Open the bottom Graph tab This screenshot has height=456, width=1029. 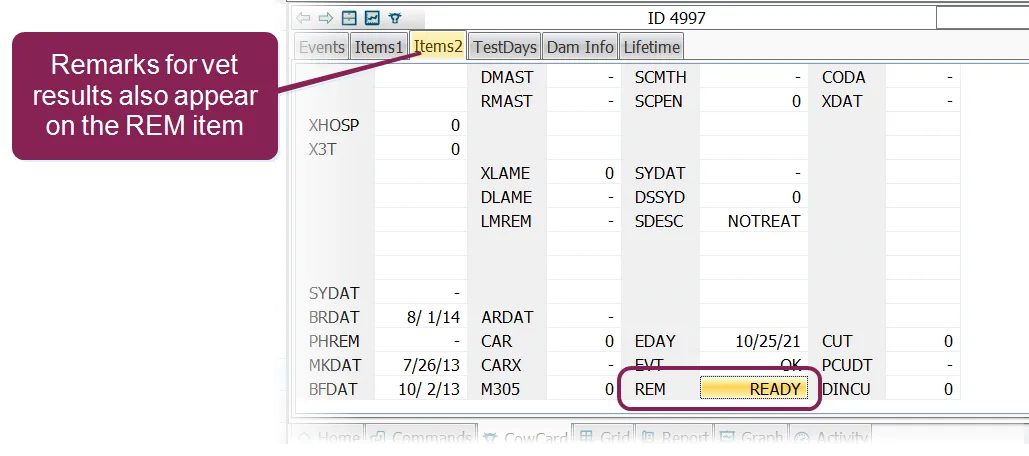[x=751, y=438]
